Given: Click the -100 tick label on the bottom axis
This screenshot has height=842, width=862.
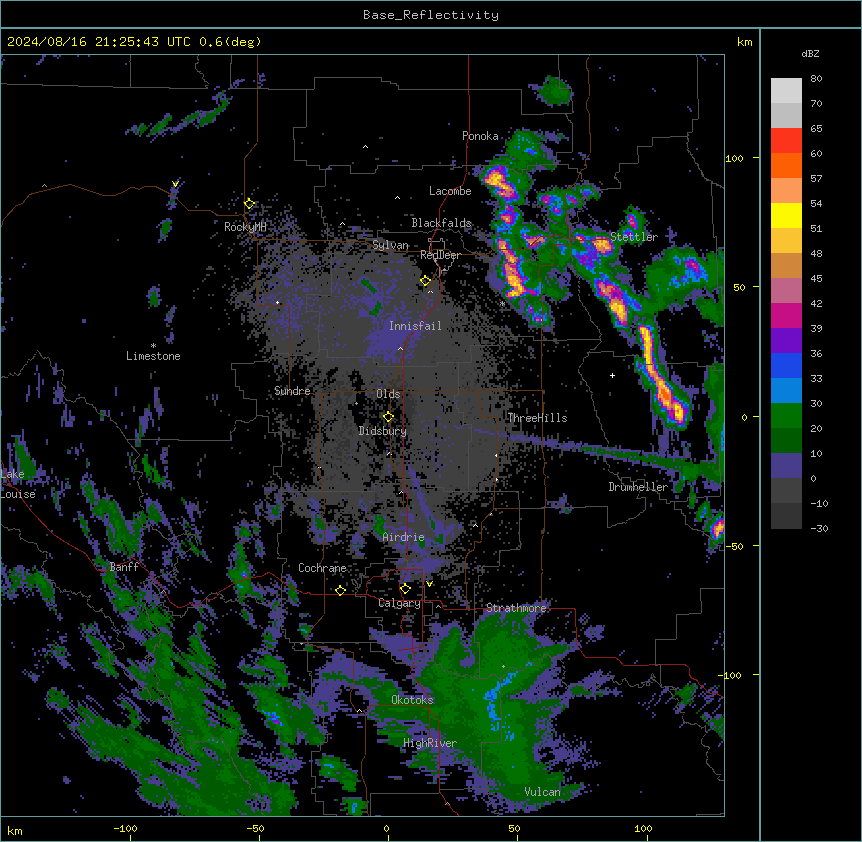Looking at the screenshot, I should (125, 828).
